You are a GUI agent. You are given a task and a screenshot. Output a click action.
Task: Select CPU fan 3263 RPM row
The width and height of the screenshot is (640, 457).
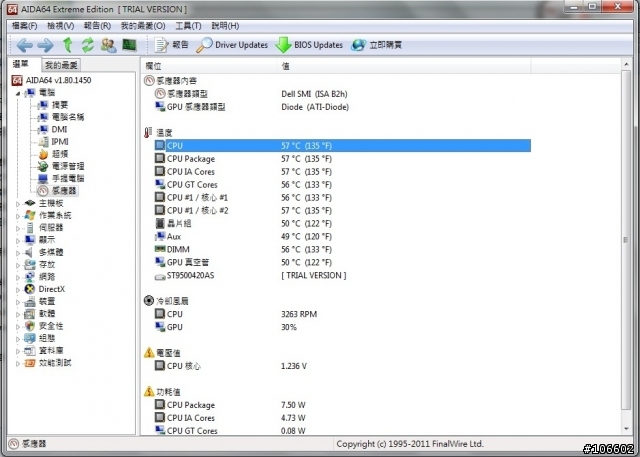pos(343,314)
